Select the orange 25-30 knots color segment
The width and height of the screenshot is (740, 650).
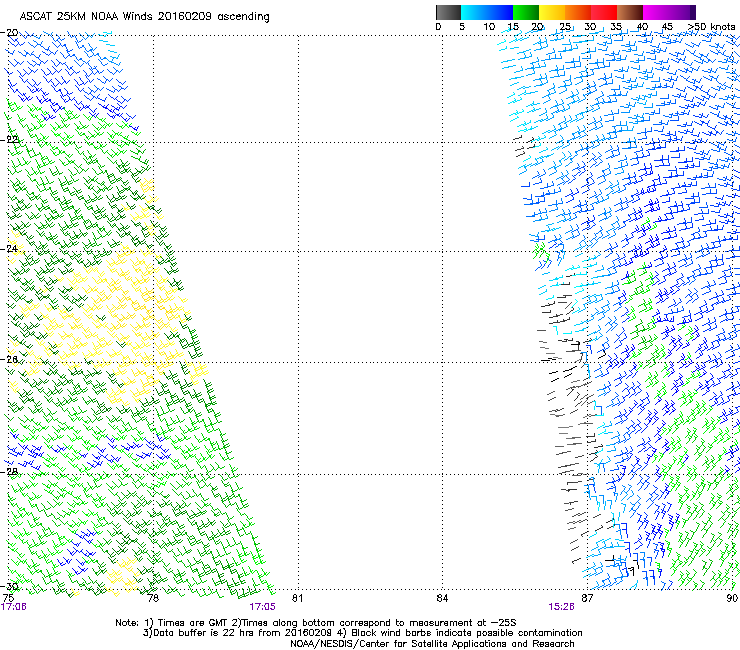click(x=578, y=12)
